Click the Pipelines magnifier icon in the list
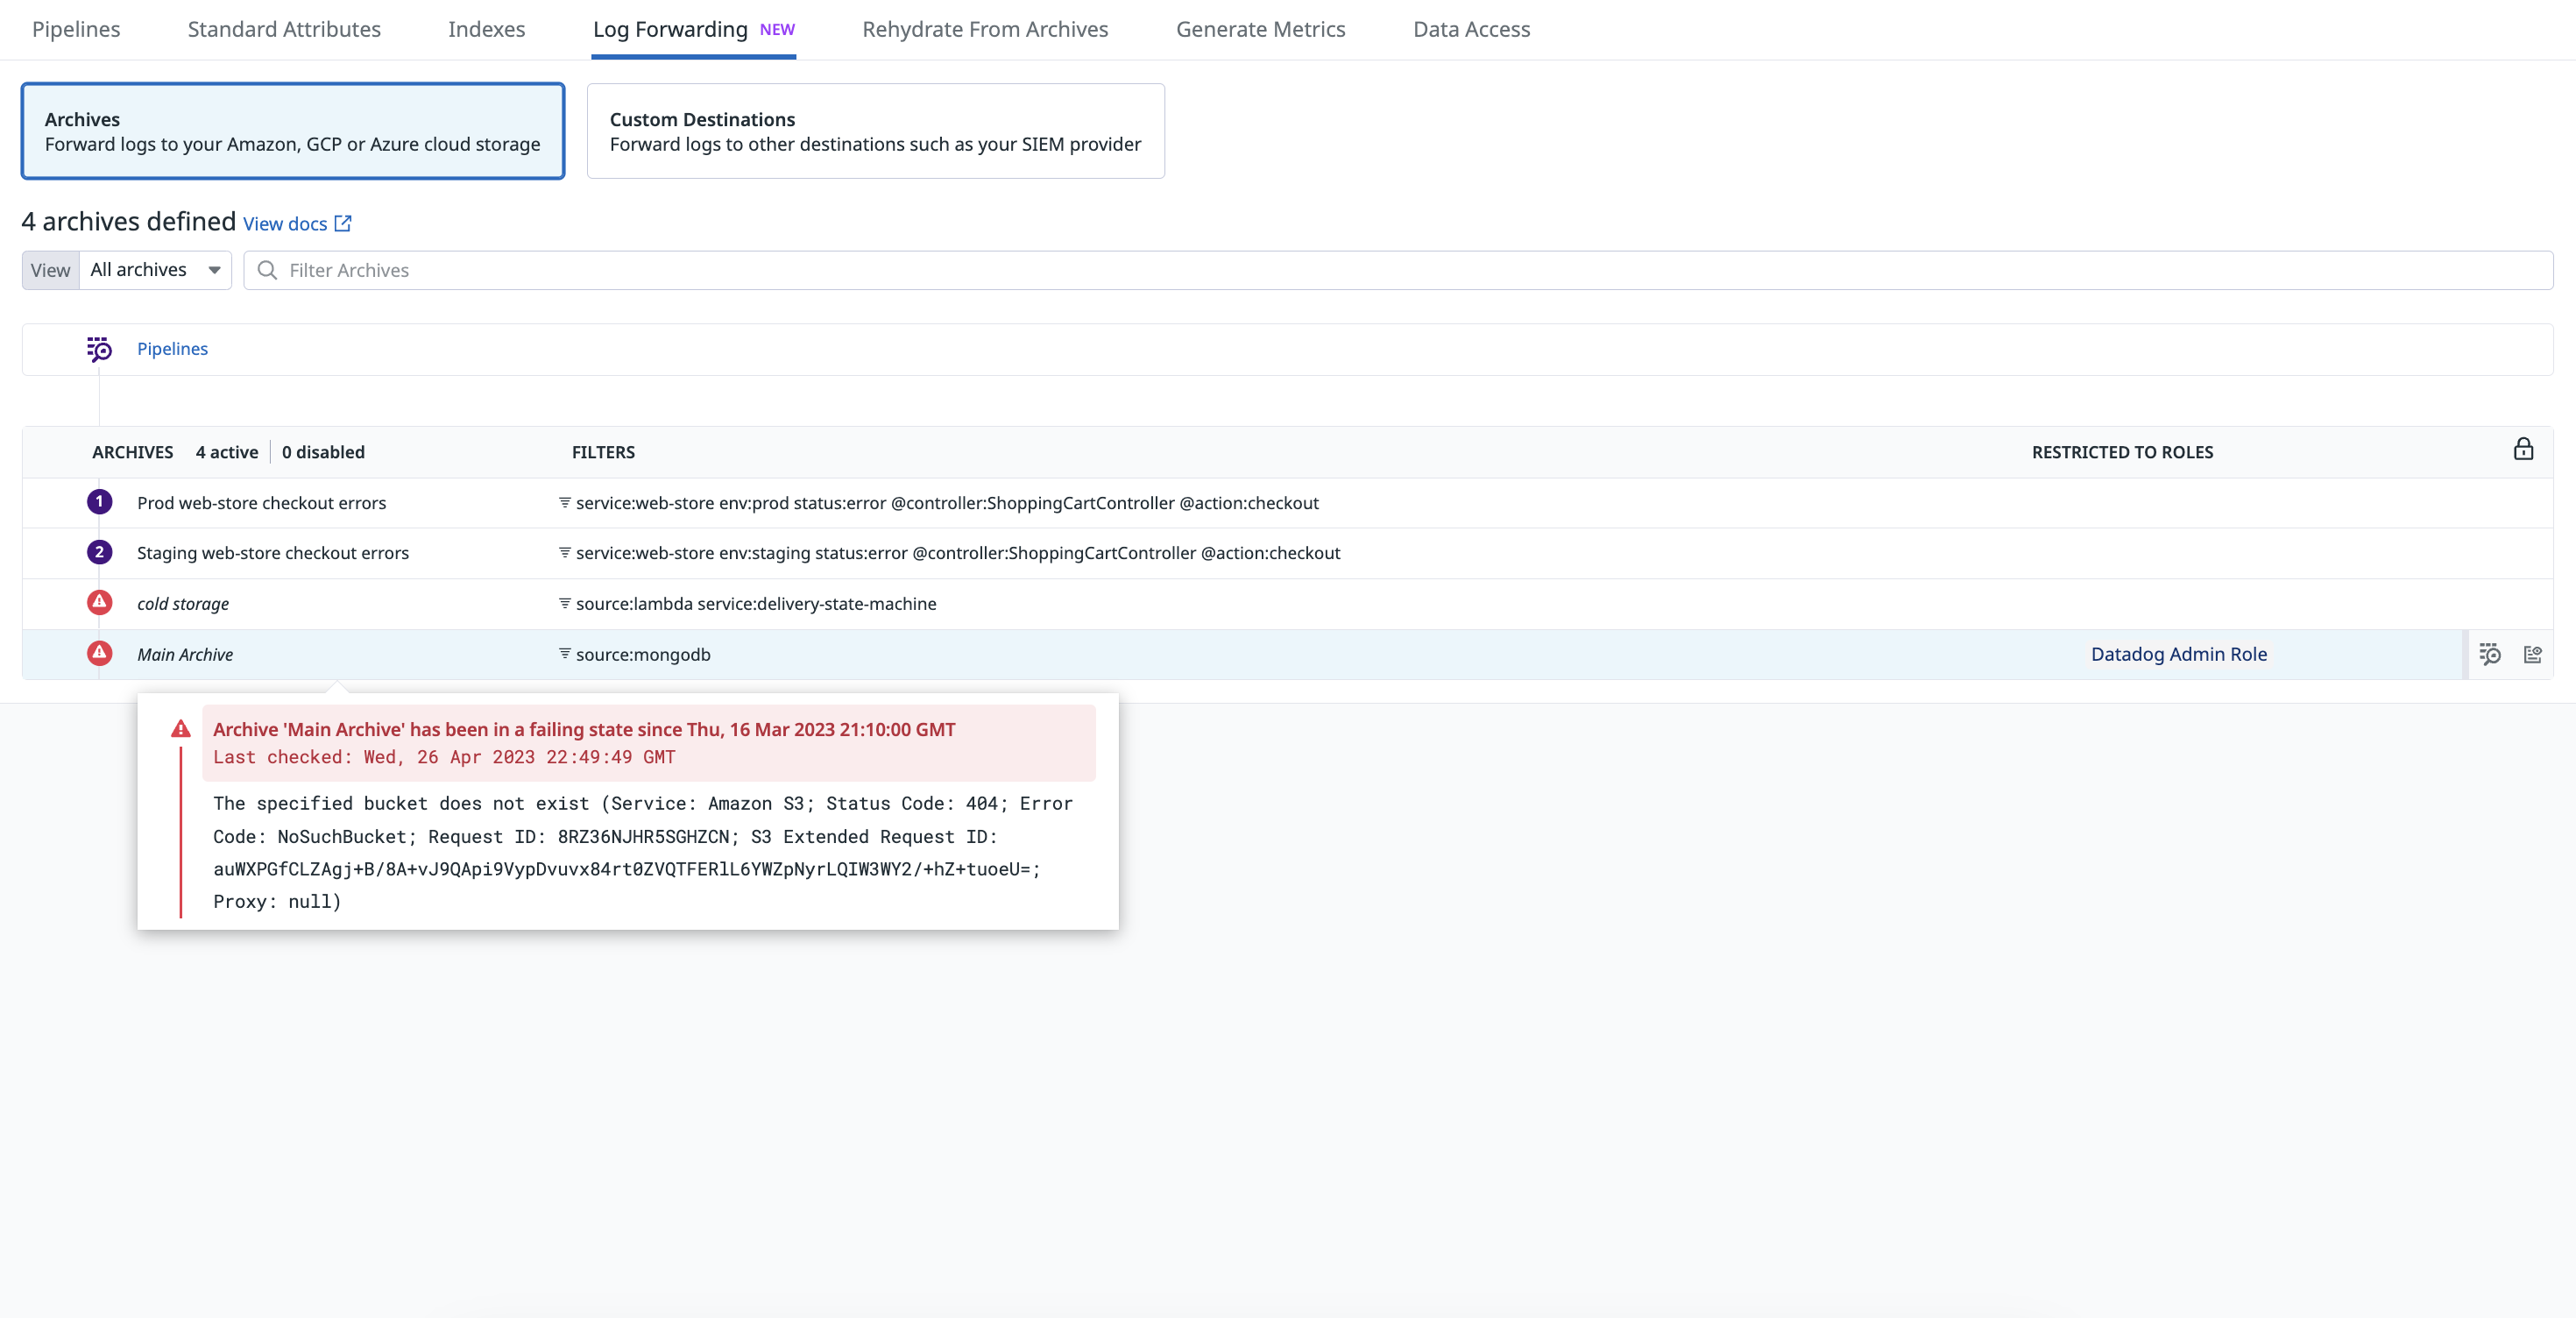Screen dimensions: 2576x1318 click(99, 349)
